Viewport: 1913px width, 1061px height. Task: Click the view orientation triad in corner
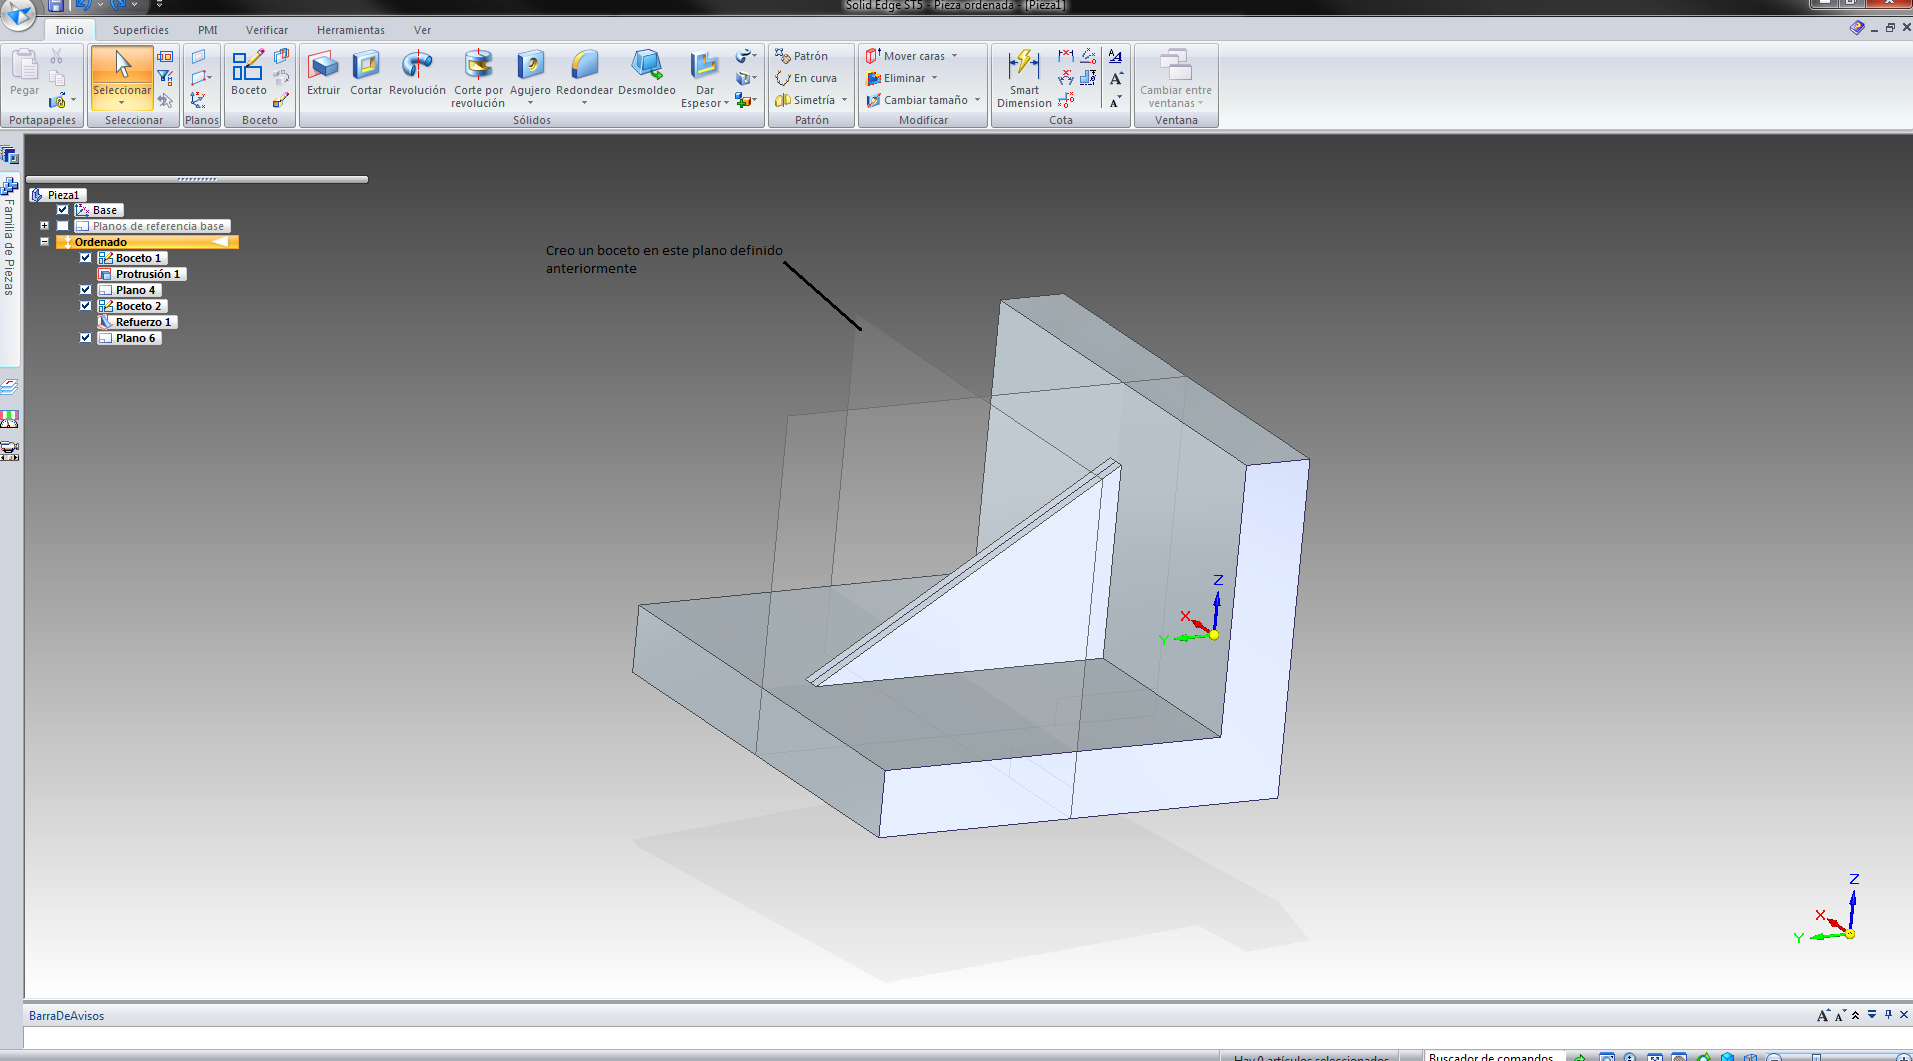(1830, 909)
